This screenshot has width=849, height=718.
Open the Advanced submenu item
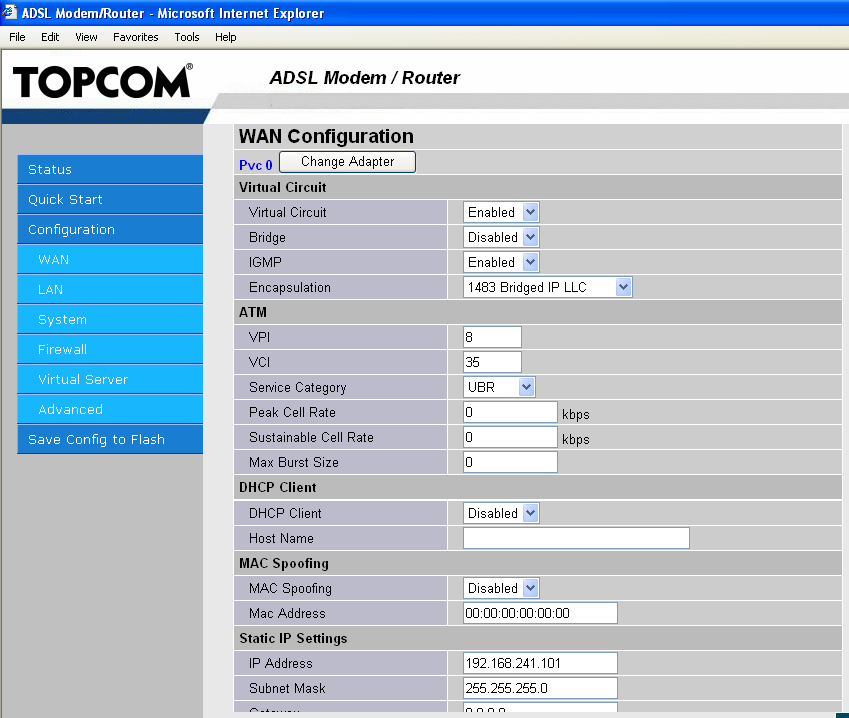click(x=110, y=409)
